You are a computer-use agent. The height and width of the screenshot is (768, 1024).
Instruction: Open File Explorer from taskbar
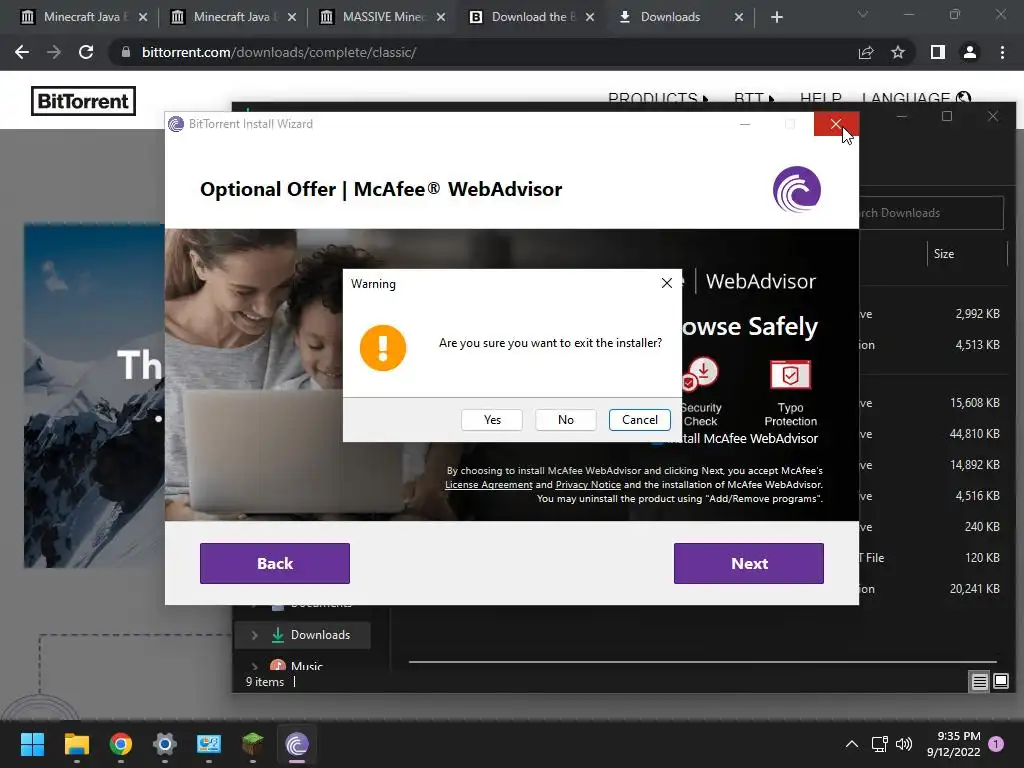coord(76,744)
